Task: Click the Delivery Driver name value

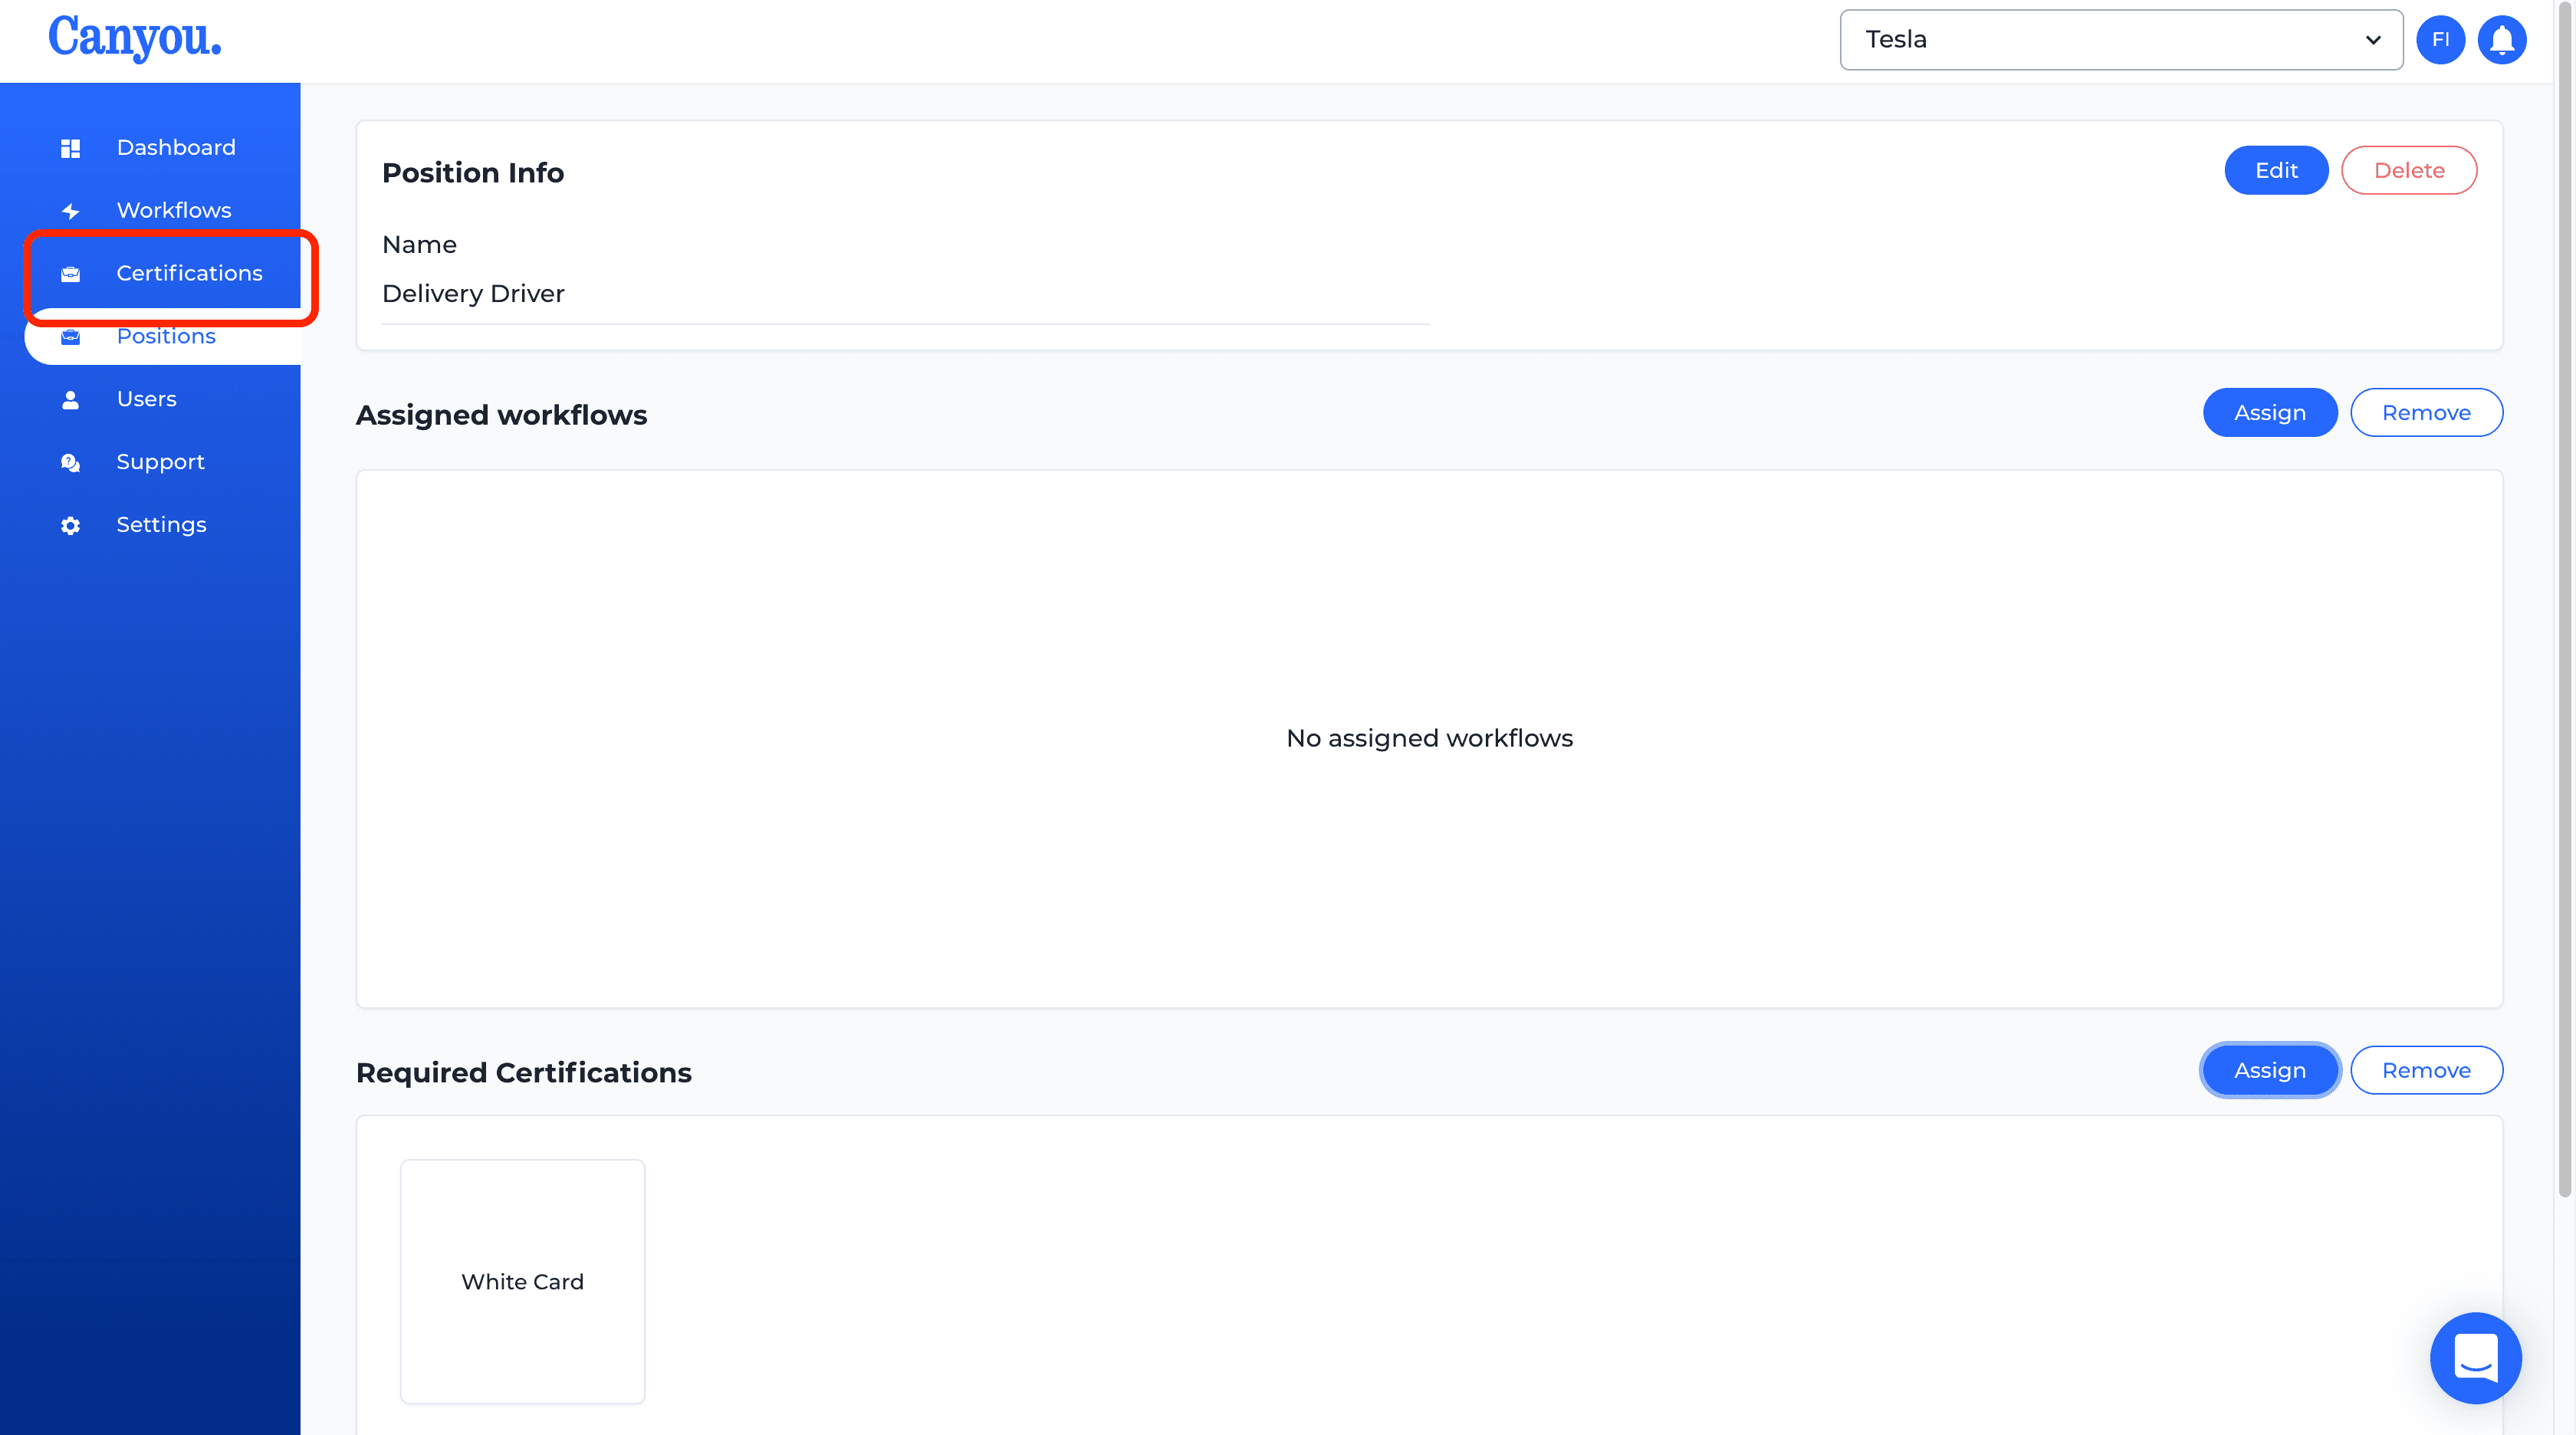Action: coord(473,294)
